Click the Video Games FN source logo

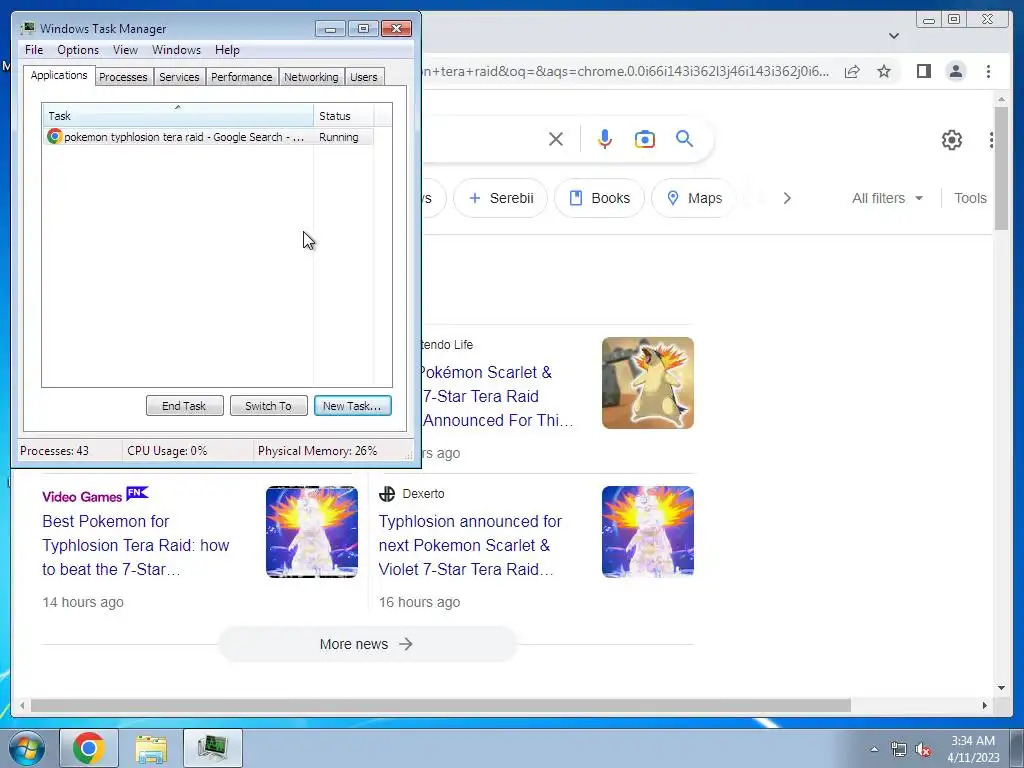(x=95, y=495)
